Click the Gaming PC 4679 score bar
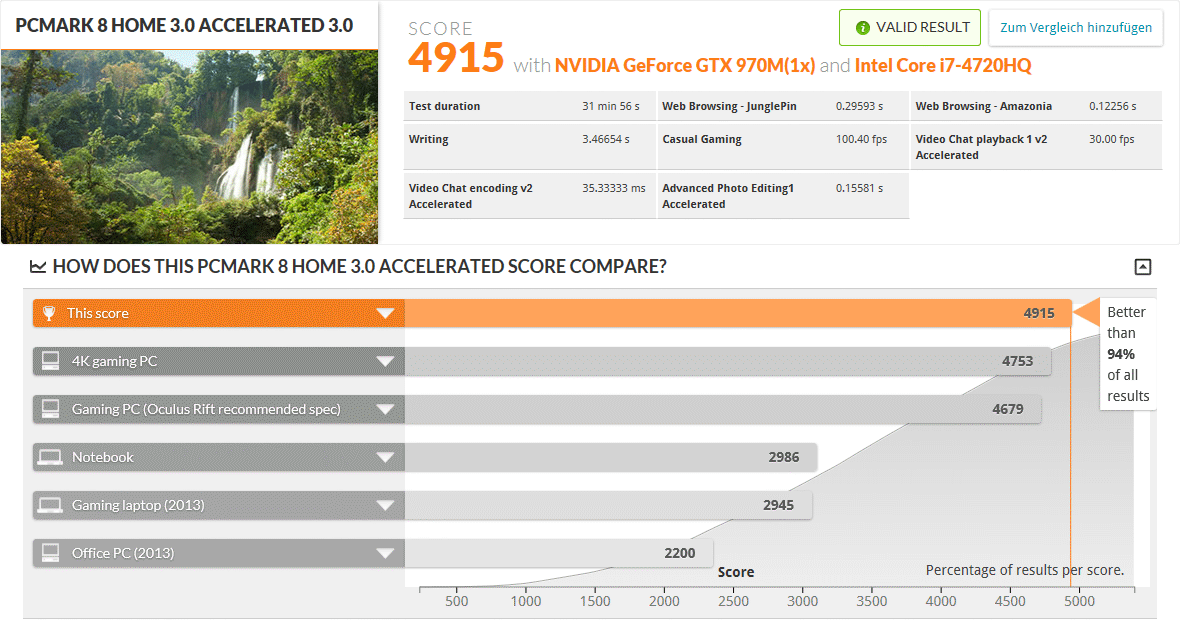This screenshot has height=620, width=1180. [723, 409]
